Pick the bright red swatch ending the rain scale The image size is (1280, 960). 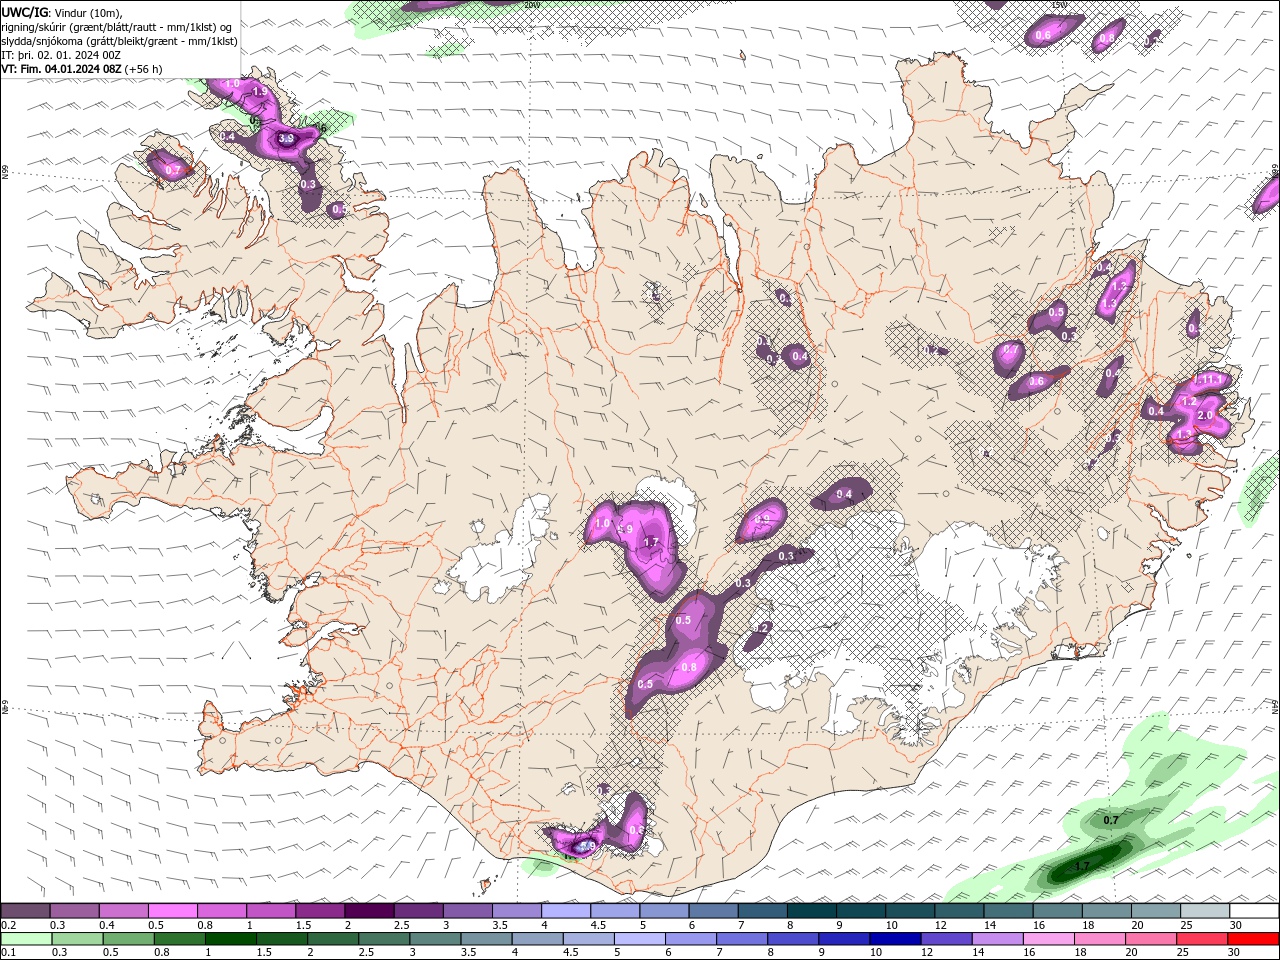point(1253,938)
